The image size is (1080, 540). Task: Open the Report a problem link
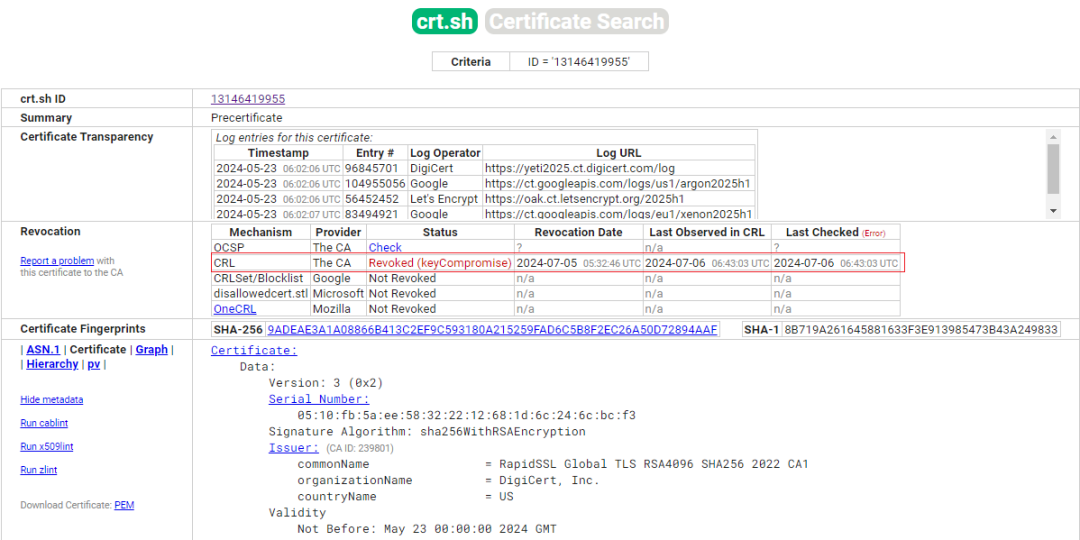(57, 260)
